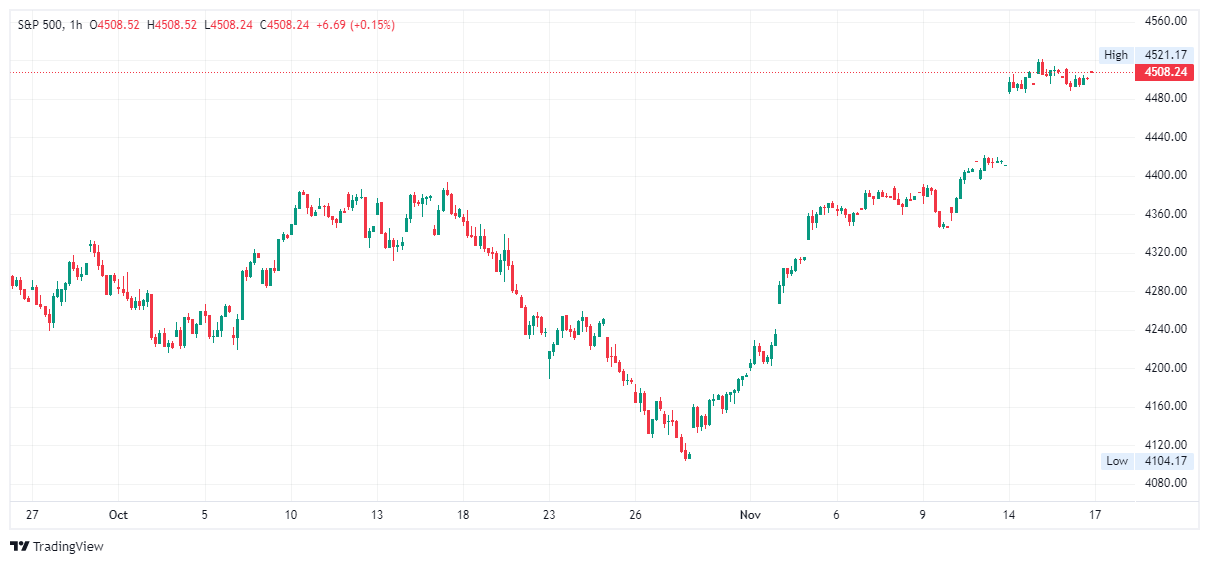Viewport: 1209px width, 564px height.
Task: Click the 17 date marker on the time axis
Action: tap(1095, 515)
